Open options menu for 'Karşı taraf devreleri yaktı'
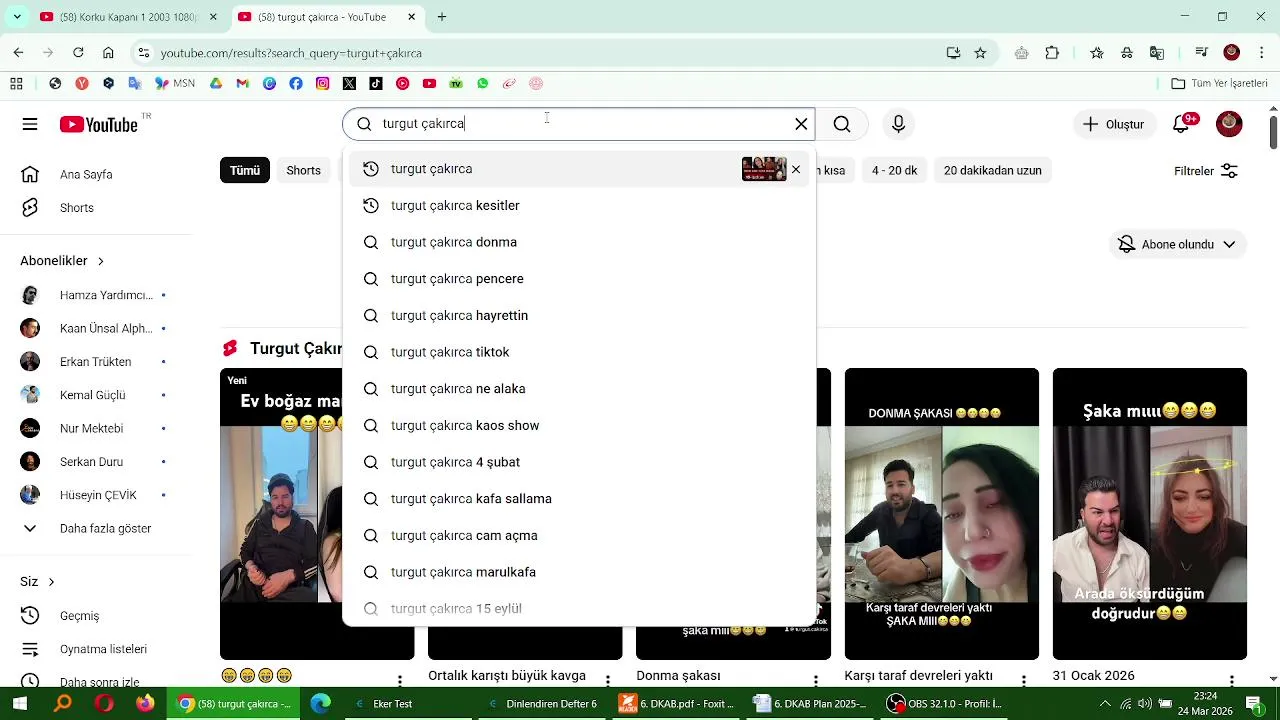1280x720 pixels. pyautogui.click(x=1023, y=681)
